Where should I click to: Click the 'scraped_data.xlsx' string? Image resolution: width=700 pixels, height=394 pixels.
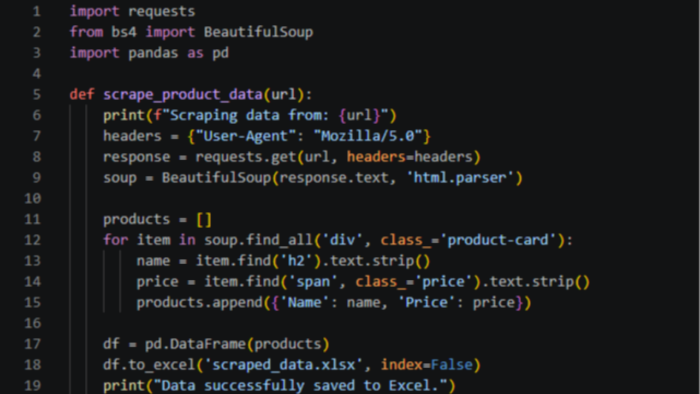[x=283, y=365]
